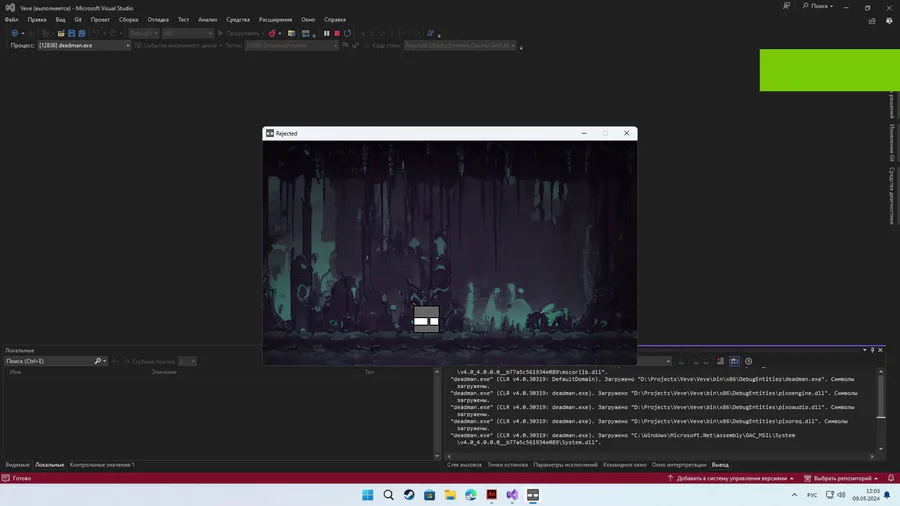Click the Готово status icon
This screenshot has height=506, width=900.
(6, 478)
